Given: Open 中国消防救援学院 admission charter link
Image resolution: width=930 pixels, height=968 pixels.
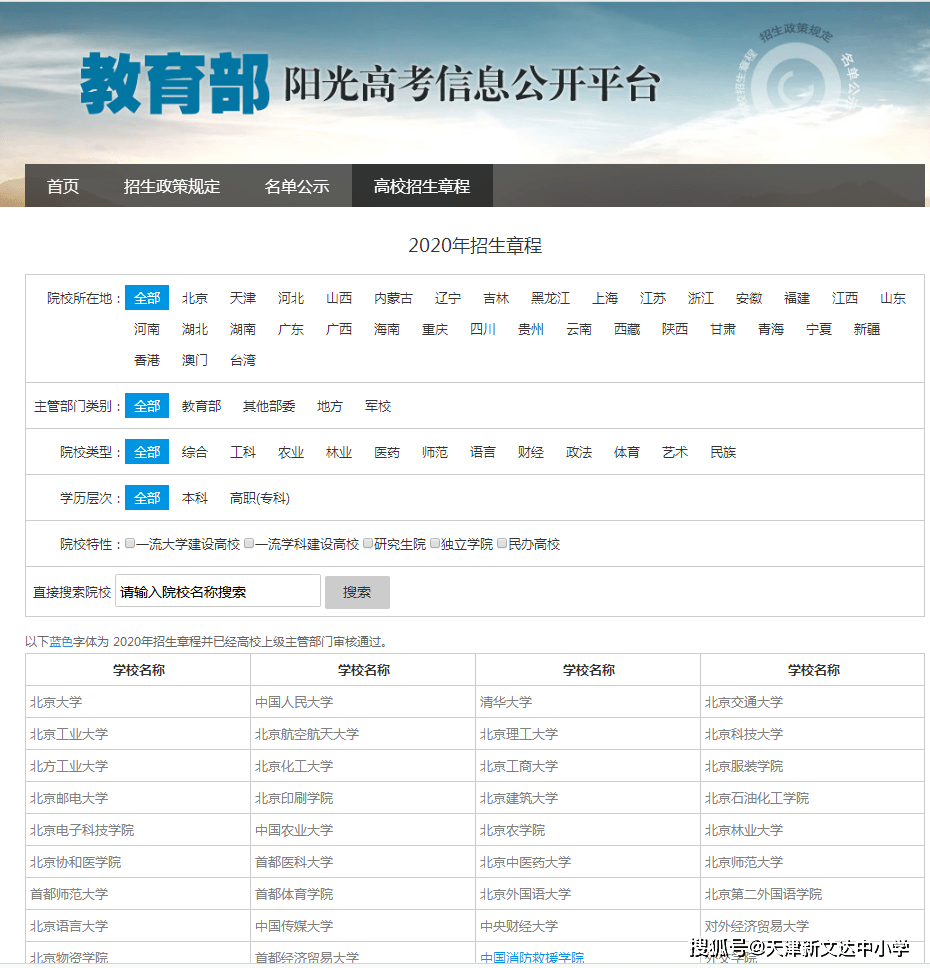Looking at the screenshot, I should [x=532, y=957].
